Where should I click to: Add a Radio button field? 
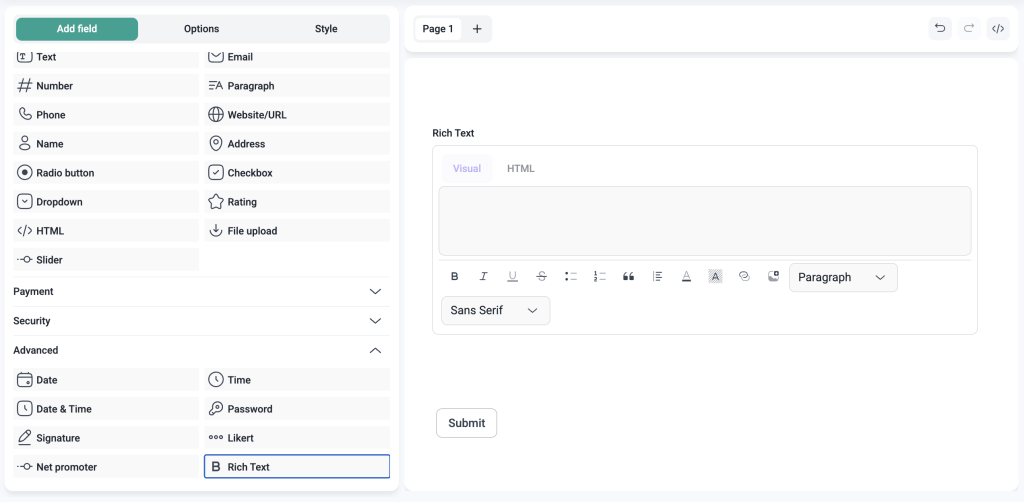pos(106,173)
